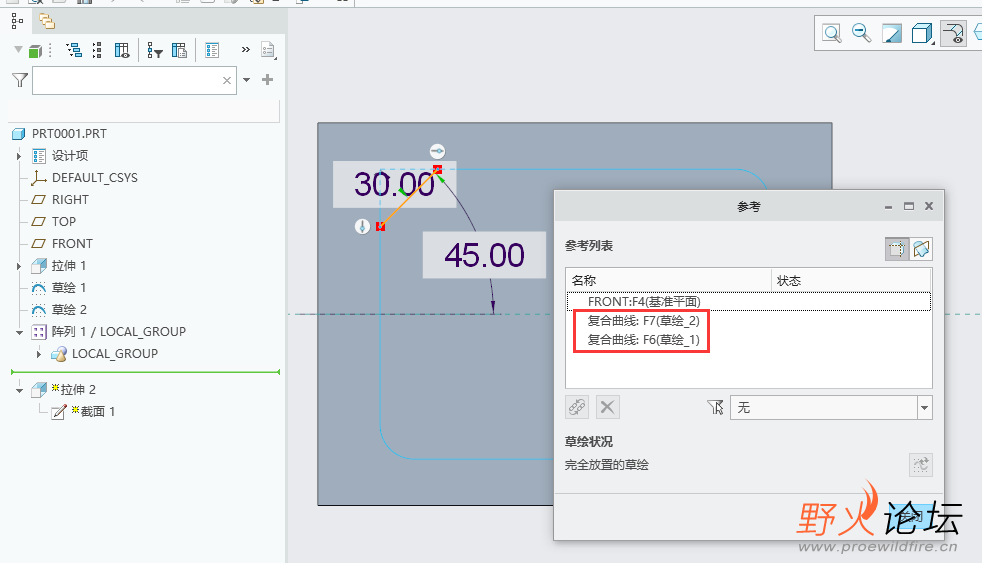Select 阵列 1 / LOCAL_GROUP pattern
Image resolution: width=982 pixels, height=563 pixels.
(118, 331)
